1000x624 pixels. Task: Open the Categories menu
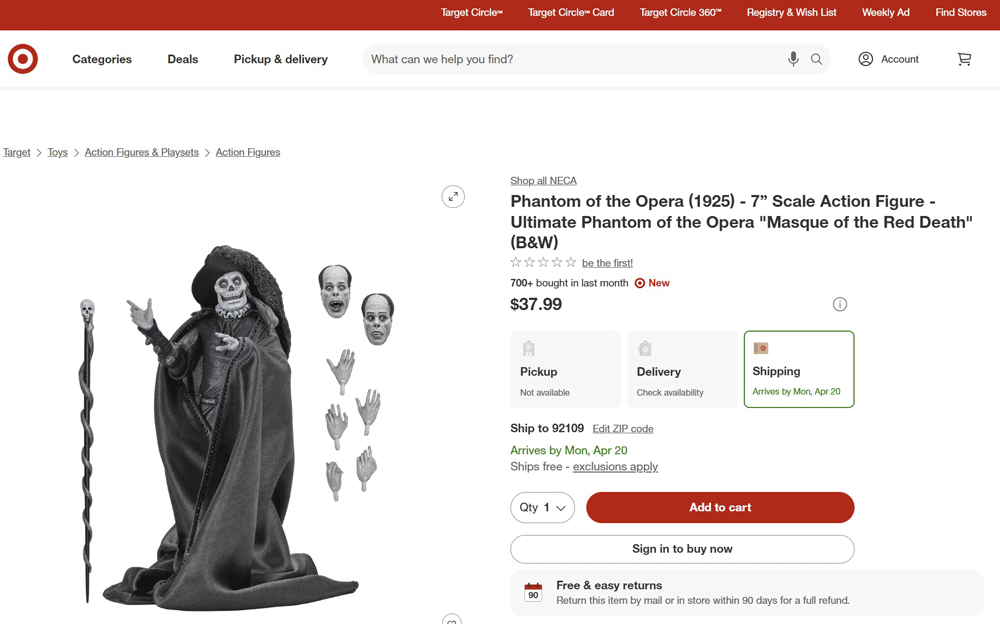101,59
